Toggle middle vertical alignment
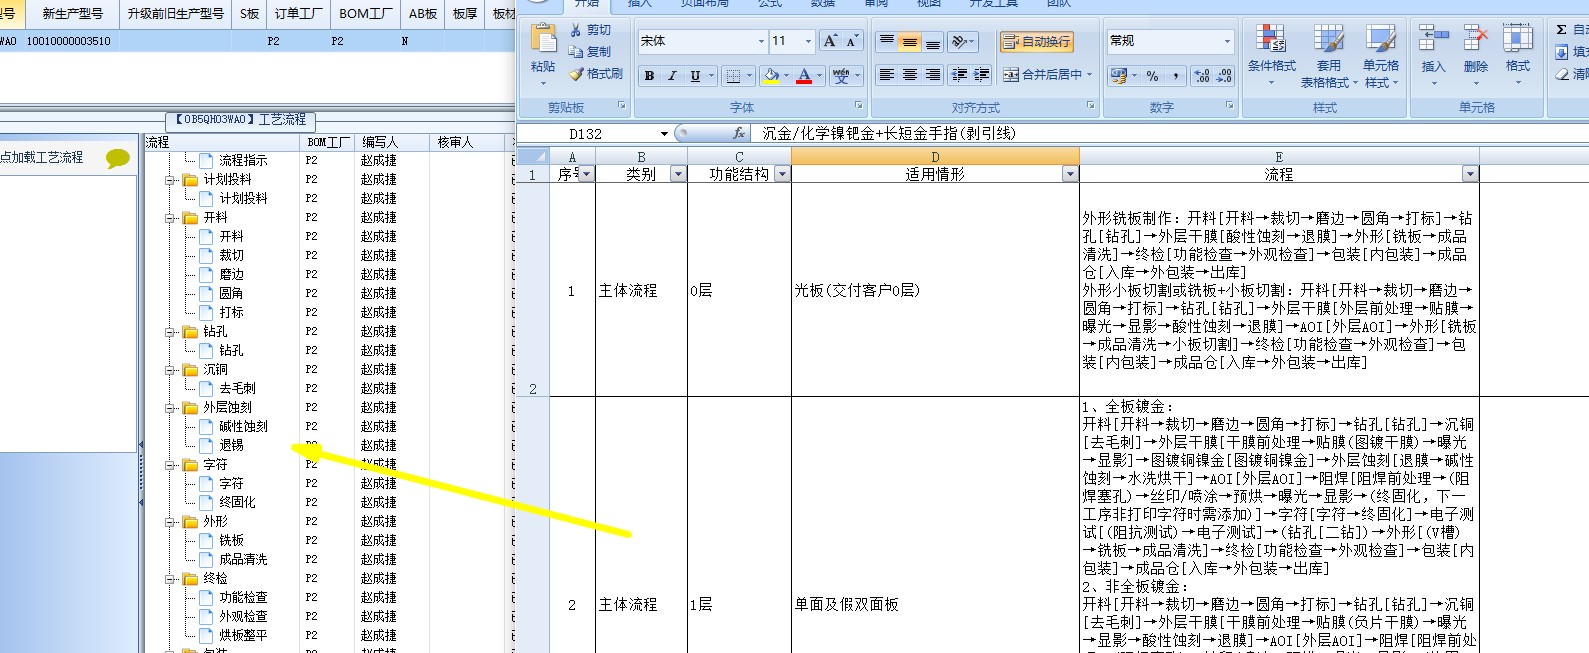1589x653 pixels. click(x=909, y=41)
